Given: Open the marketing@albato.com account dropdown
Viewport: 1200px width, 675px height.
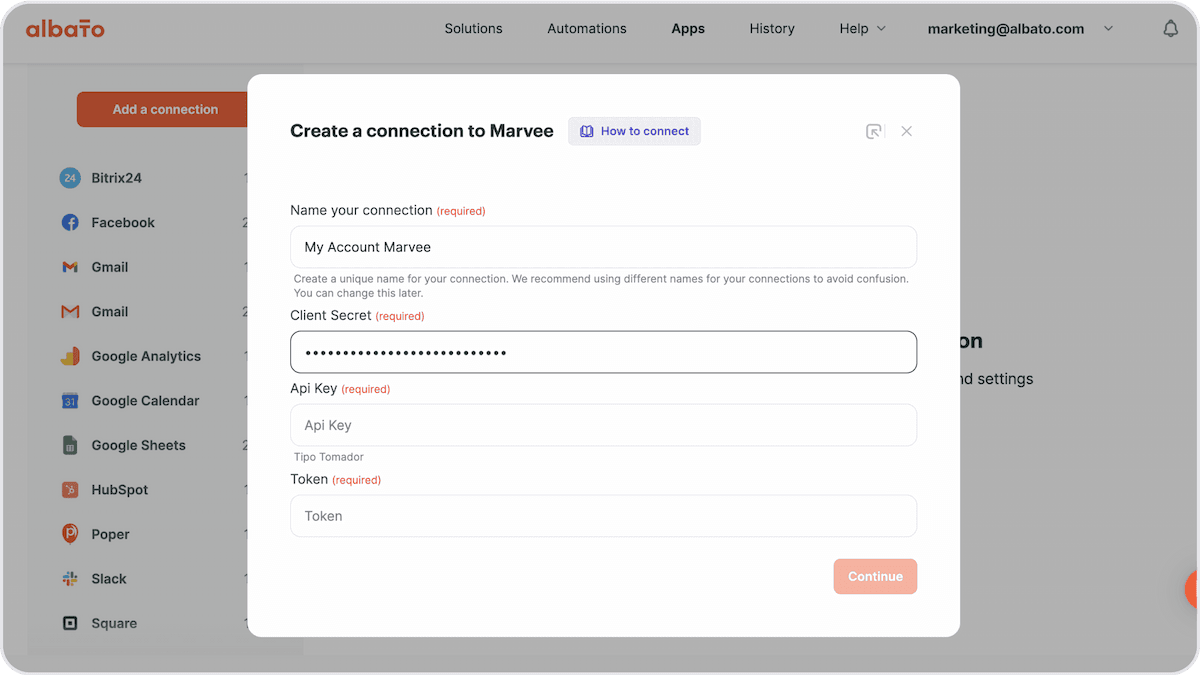Looking at the screenshot, I should pyautogui.click(x=1020, y=29).
